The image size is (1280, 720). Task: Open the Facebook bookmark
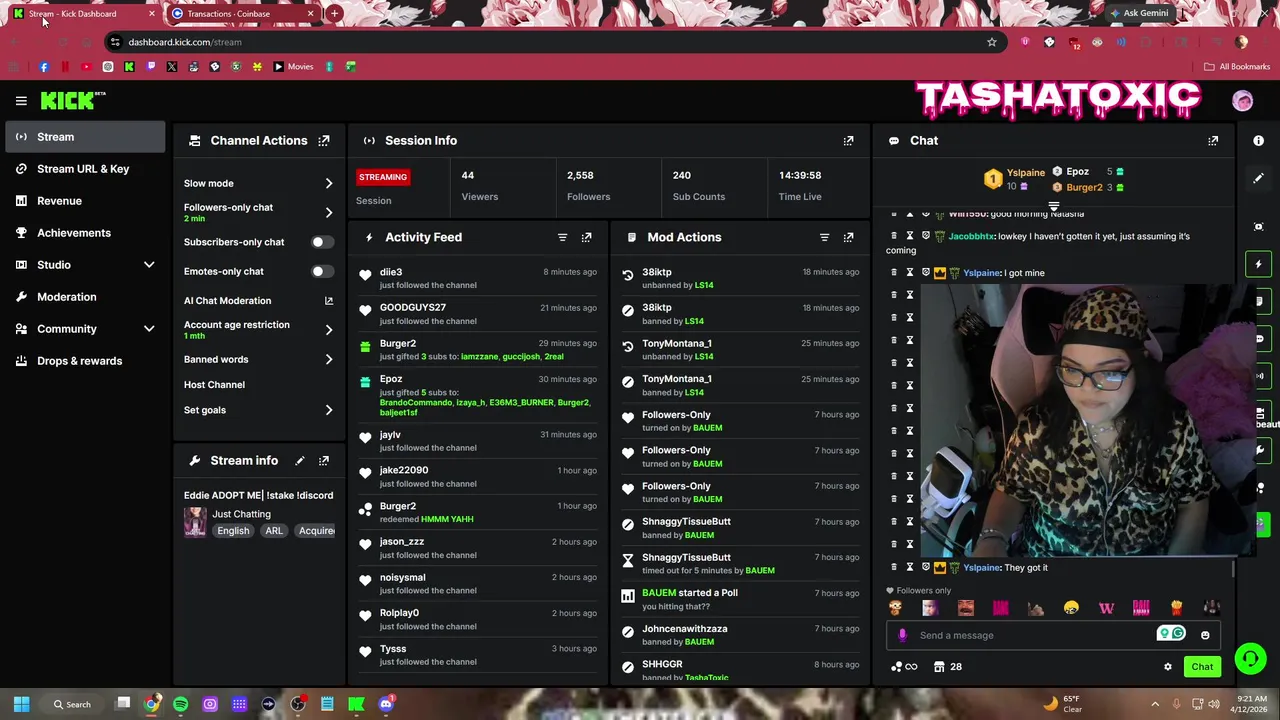tap(44, 67)
